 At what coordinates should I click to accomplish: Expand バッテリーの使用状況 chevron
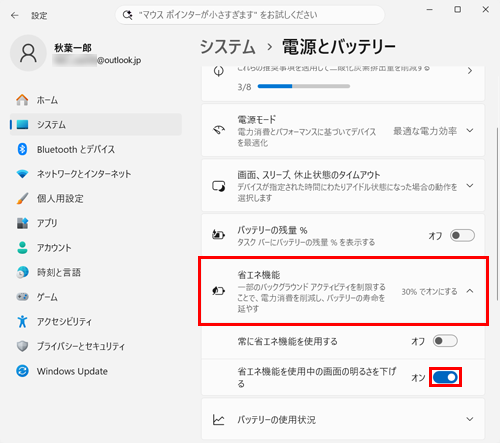(x=470, y=419)
